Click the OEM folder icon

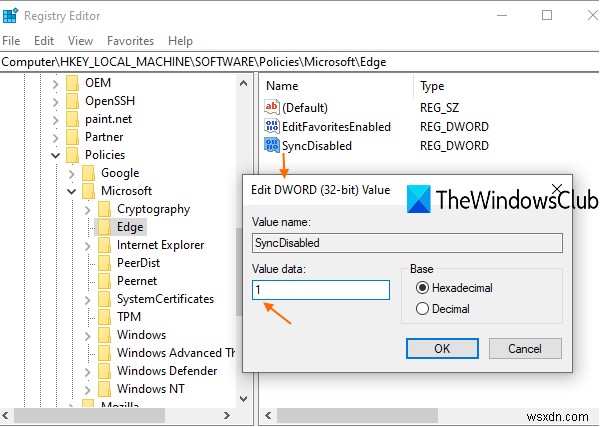[x=72, y=83]
